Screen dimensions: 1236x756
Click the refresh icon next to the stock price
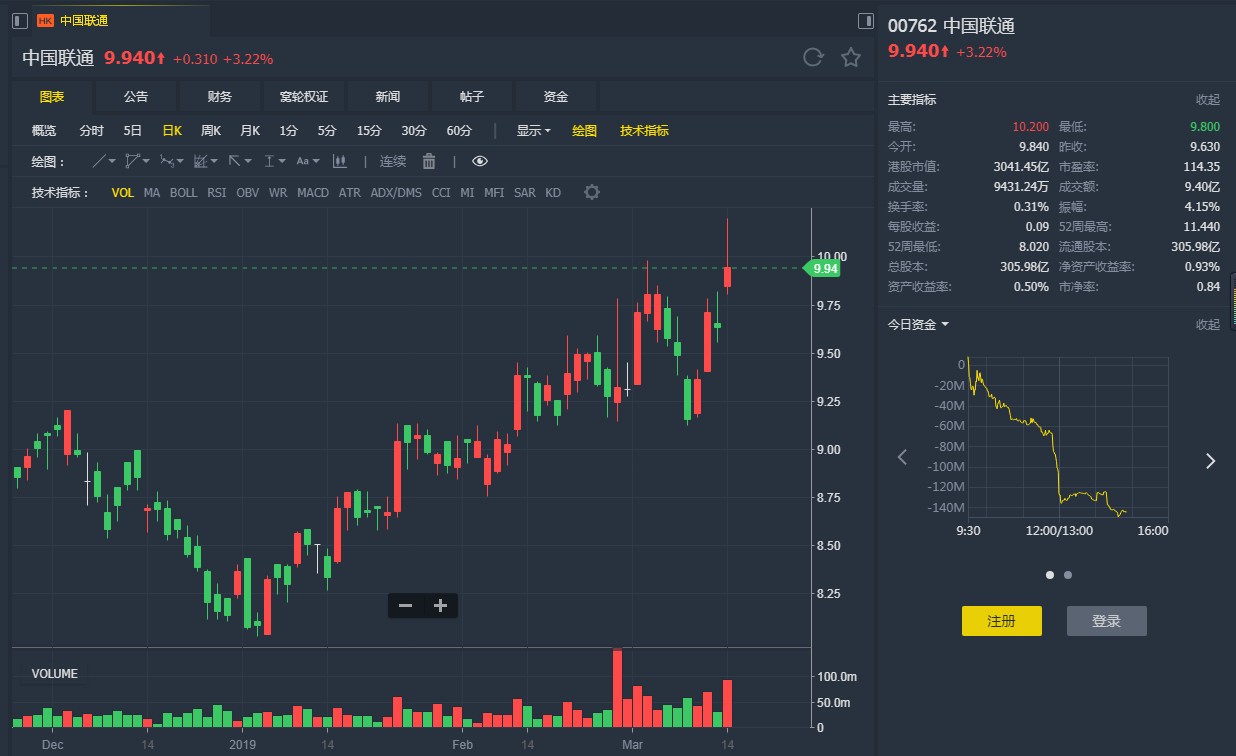[813, 58]
